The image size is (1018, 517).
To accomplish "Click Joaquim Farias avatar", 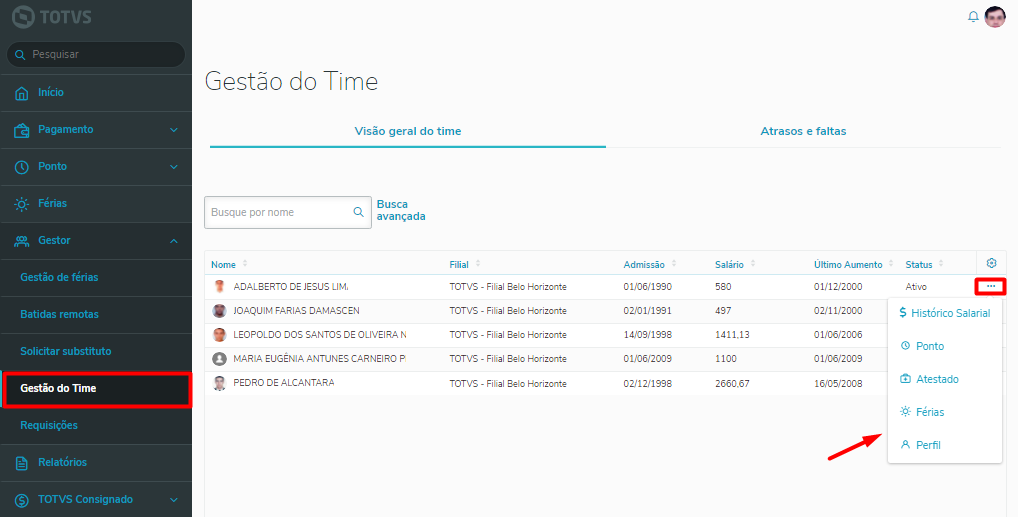I will point(219,310).
